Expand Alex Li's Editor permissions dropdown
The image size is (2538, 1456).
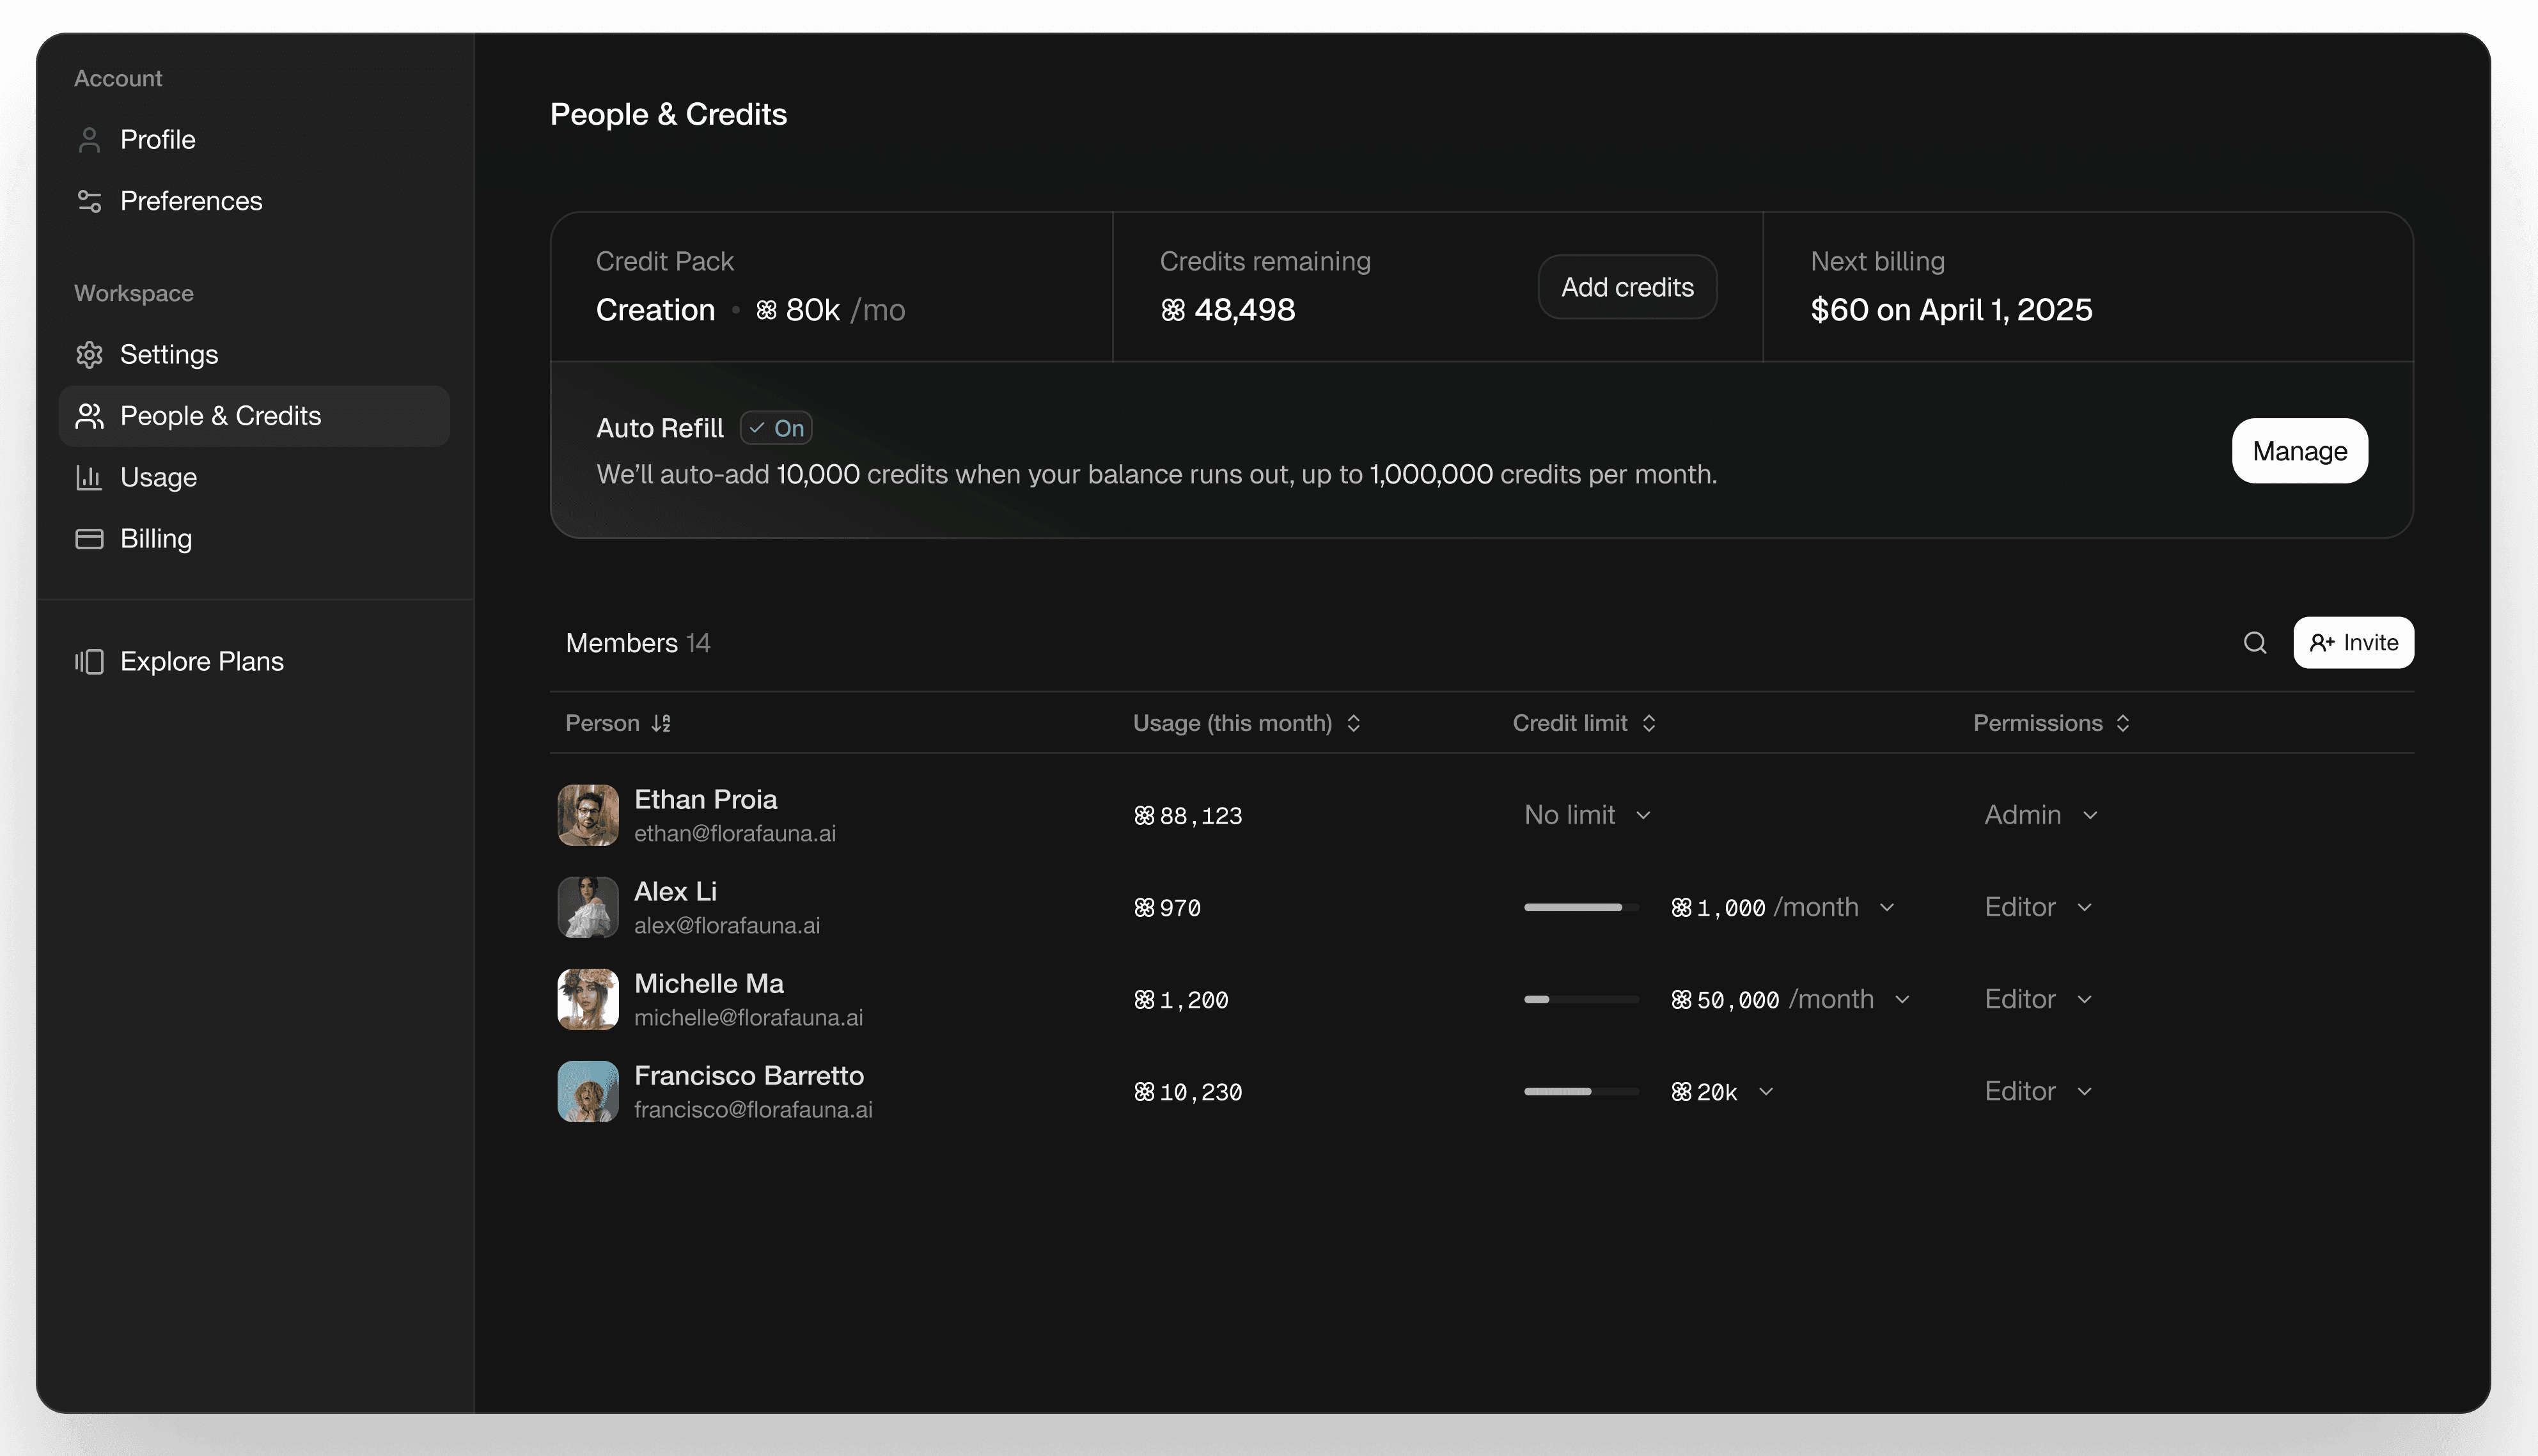pyautogui.click(x=2038, y=907)
